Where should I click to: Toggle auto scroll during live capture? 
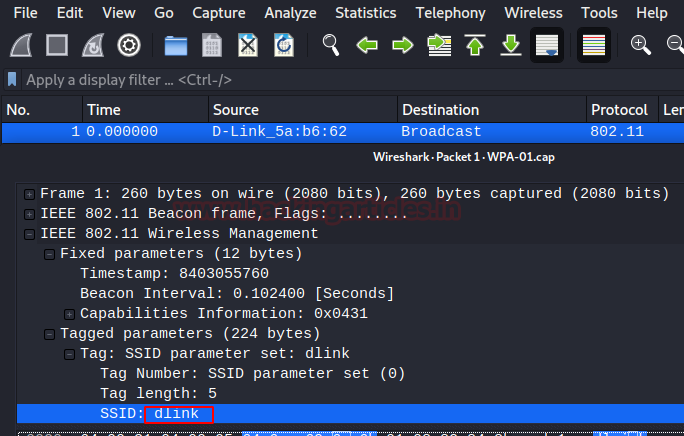click(547, 45)
